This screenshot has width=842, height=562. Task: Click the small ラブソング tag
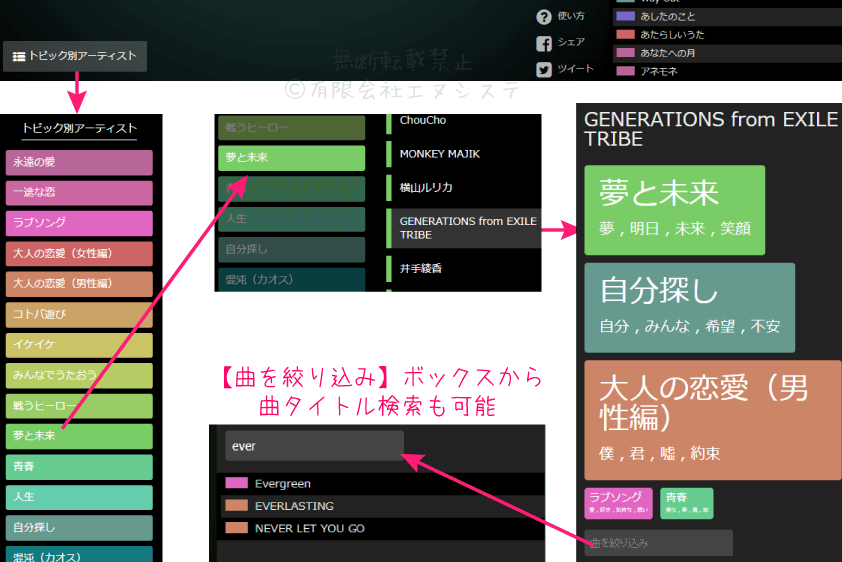click(618, 503)
